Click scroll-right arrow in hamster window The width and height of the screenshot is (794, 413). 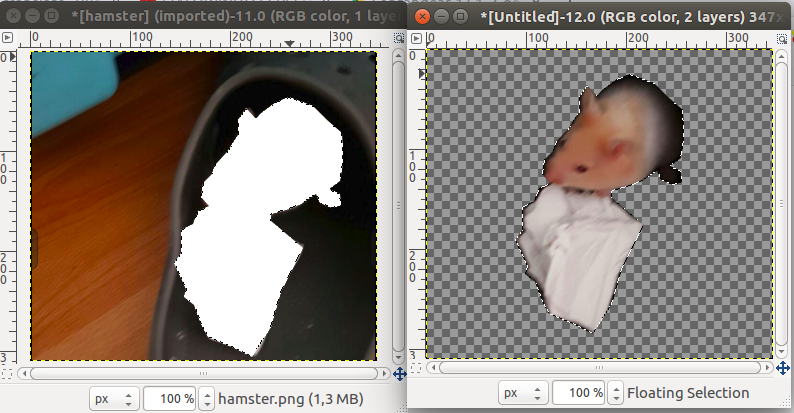384,374
